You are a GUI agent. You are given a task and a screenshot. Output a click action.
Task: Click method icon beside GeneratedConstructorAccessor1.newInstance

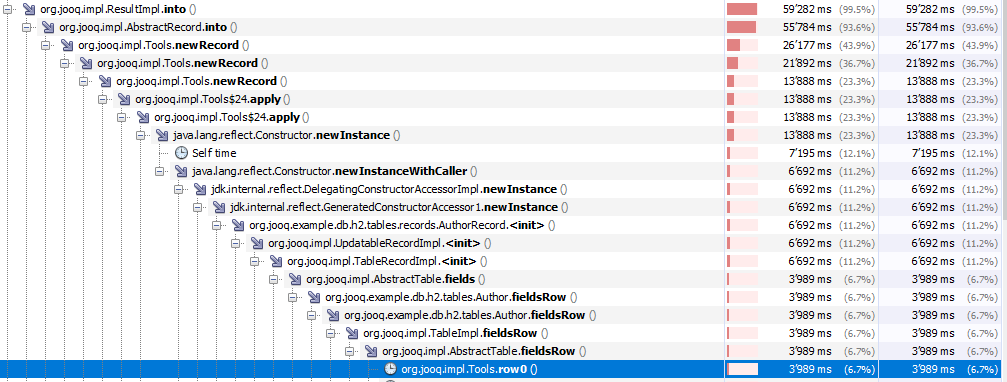[x=219, y=207]
